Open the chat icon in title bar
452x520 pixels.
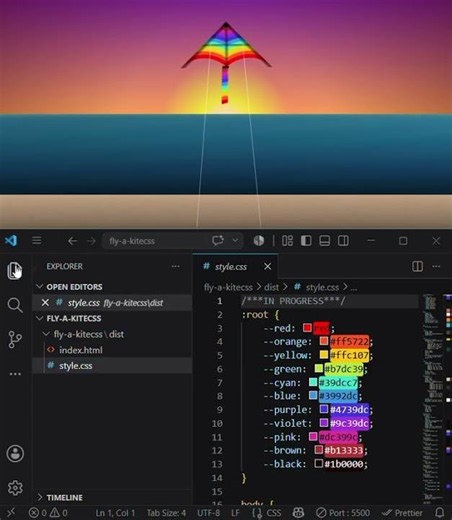click(x=218, y=240)
